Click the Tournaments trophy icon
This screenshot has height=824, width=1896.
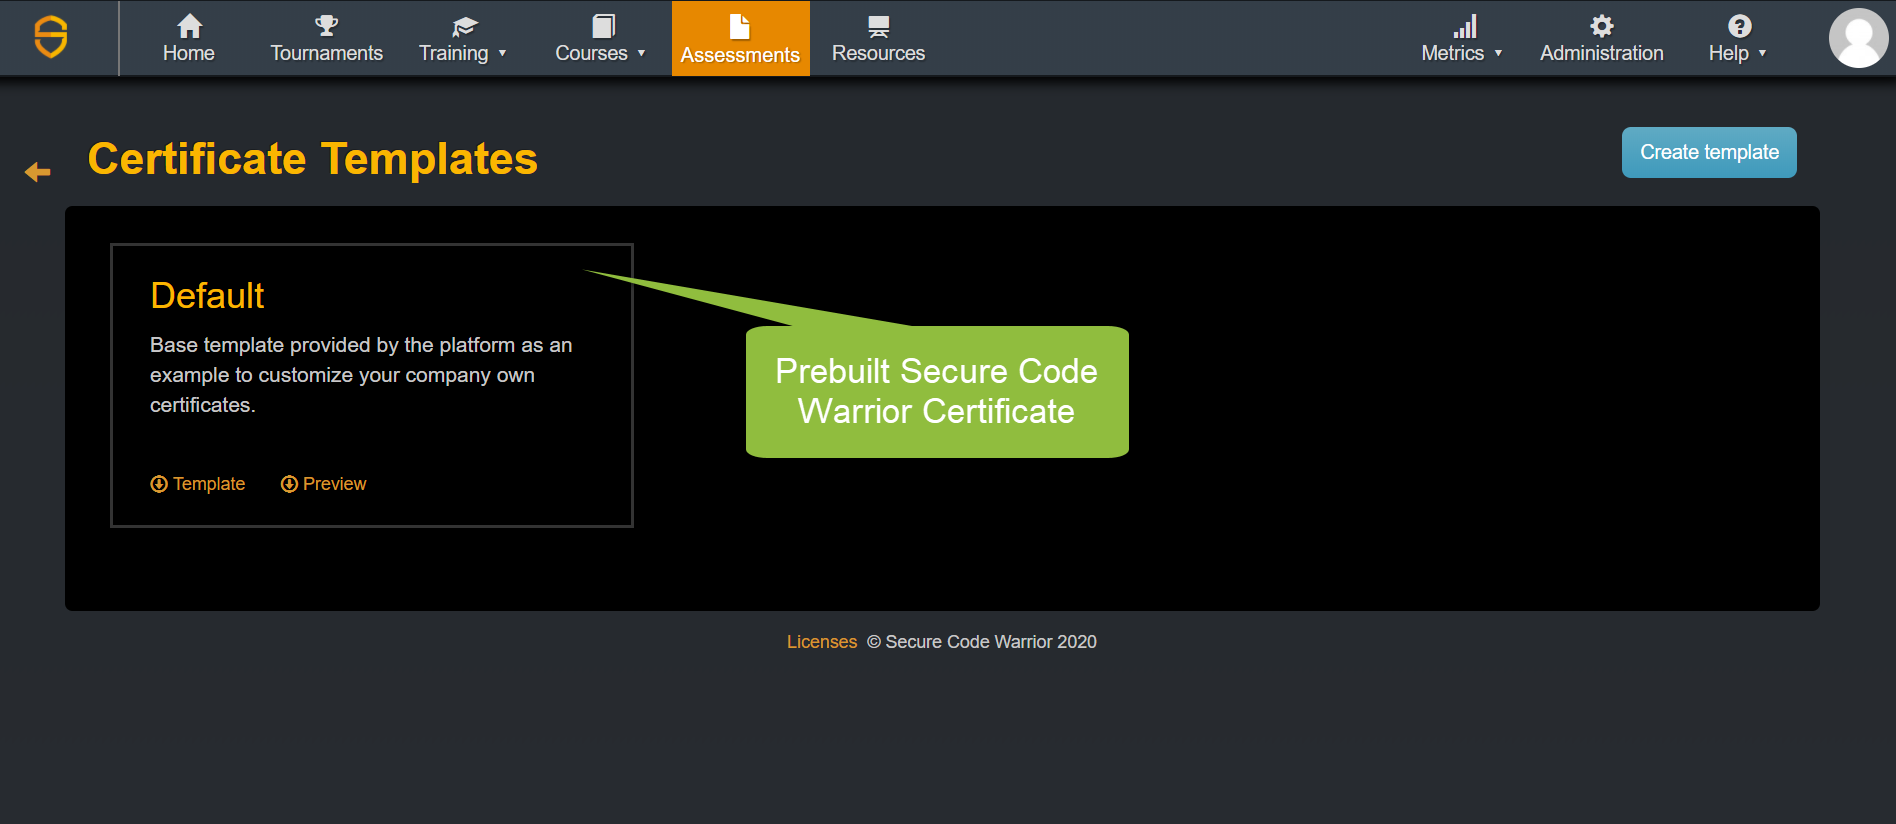pos(326,25)
